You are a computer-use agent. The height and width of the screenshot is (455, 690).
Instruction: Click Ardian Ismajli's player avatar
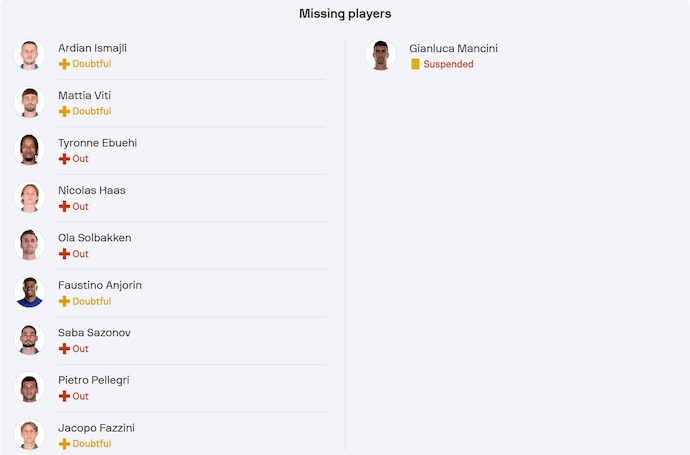pyautogui.click(x=29, y=55)
